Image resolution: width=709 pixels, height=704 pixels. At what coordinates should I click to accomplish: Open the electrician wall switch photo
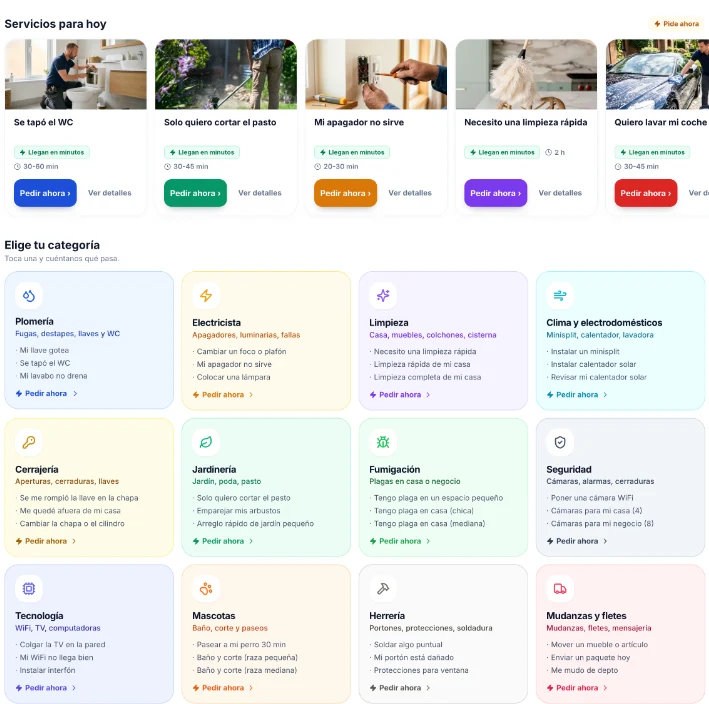pyautogui.click(x=376, y=74)
